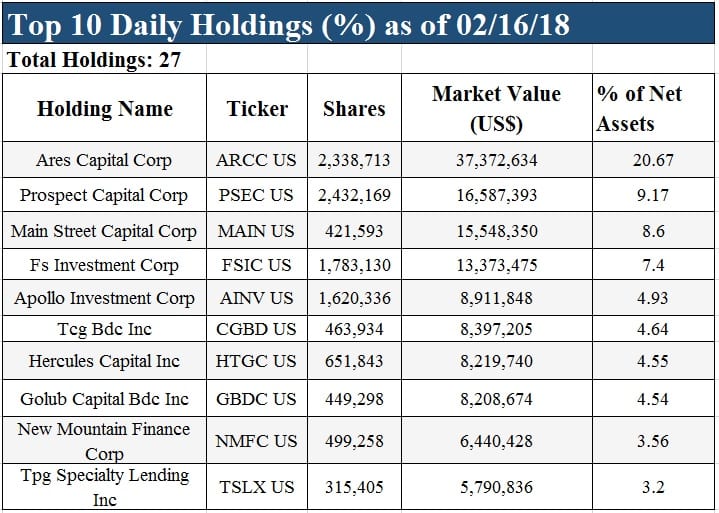This screenshot has height=513, width=719.
Task: Select the PSEC US ticker cell
Action: 257,195
